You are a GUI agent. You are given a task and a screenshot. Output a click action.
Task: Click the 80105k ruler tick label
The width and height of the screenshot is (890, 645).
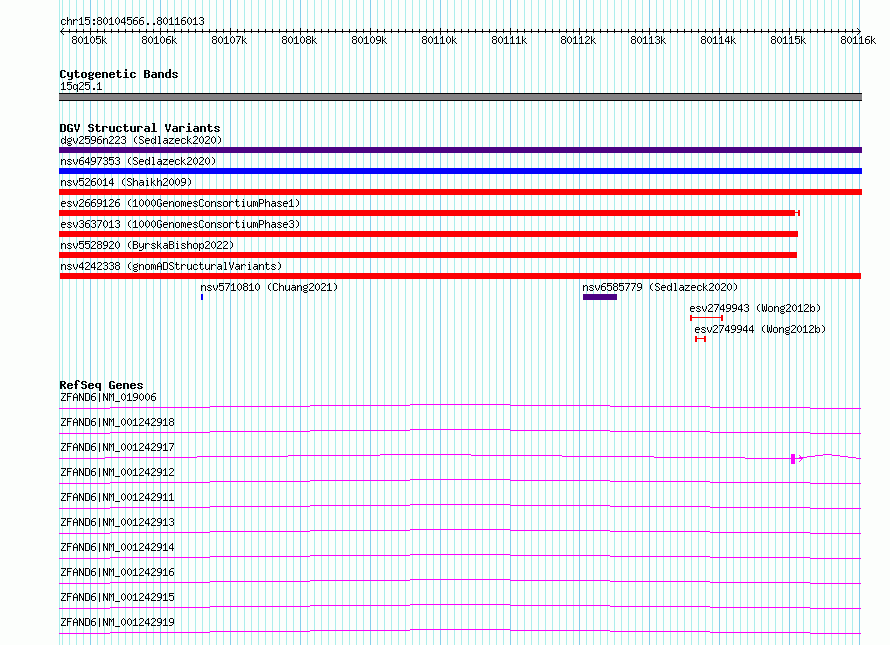click(89, 40)
